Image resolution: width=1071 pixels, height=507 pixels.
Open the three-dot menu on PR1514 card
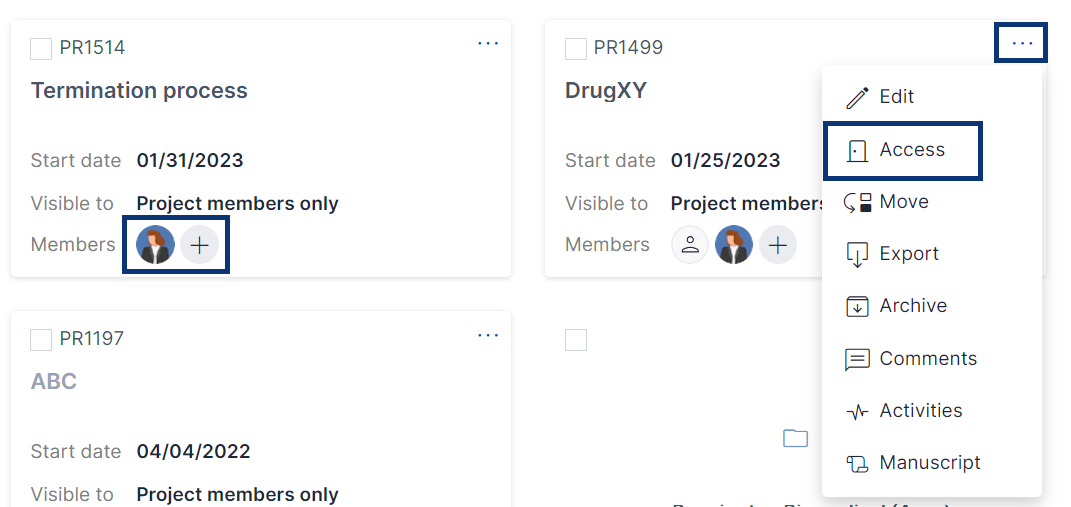[x=488, y=44]
